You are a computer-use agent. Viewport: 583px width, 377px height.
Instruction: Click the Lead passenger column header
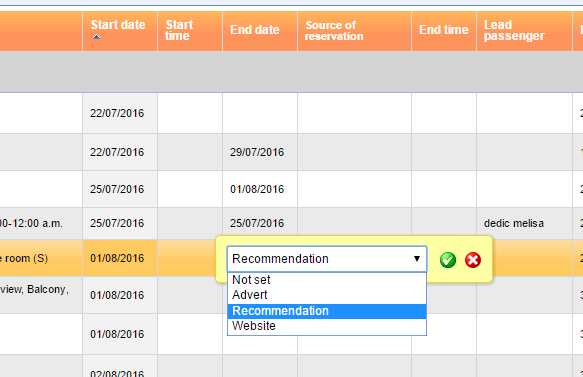514,30
